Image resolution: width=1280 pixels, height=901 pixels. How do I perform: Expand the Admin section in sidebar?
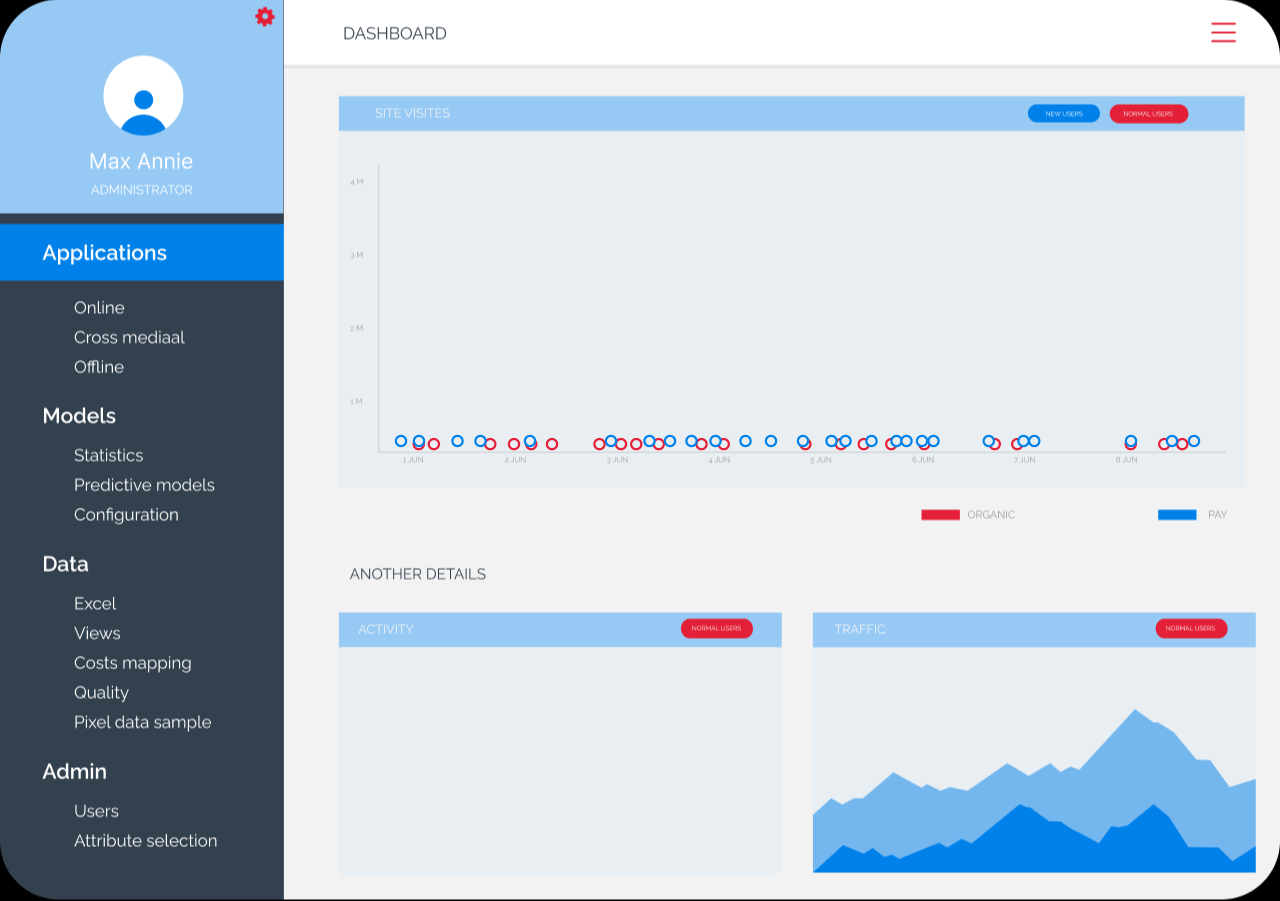point(75,771)
